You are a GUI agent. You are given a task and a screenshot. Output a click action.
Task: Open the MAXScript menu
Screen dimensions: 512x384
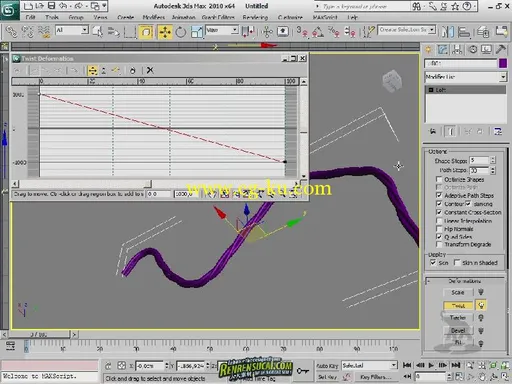[x=325, y=17]
